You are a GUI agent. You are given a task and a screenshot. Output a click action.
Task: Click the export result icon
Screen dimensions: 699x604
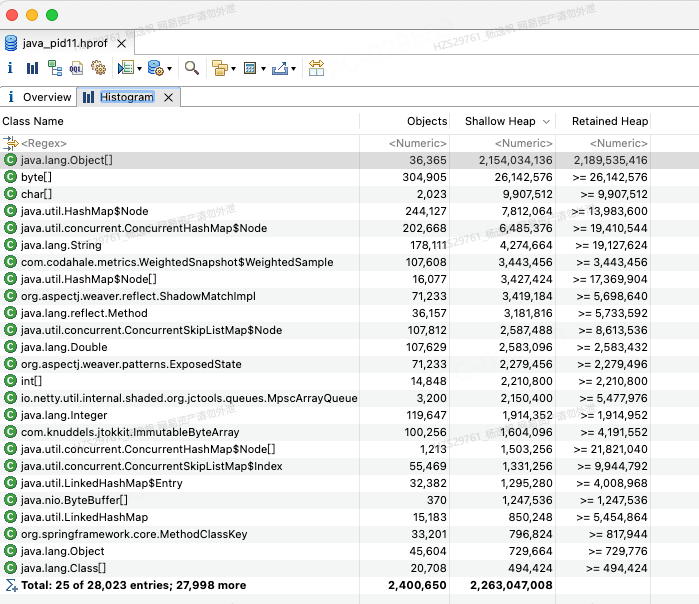(x=280, y=68)
